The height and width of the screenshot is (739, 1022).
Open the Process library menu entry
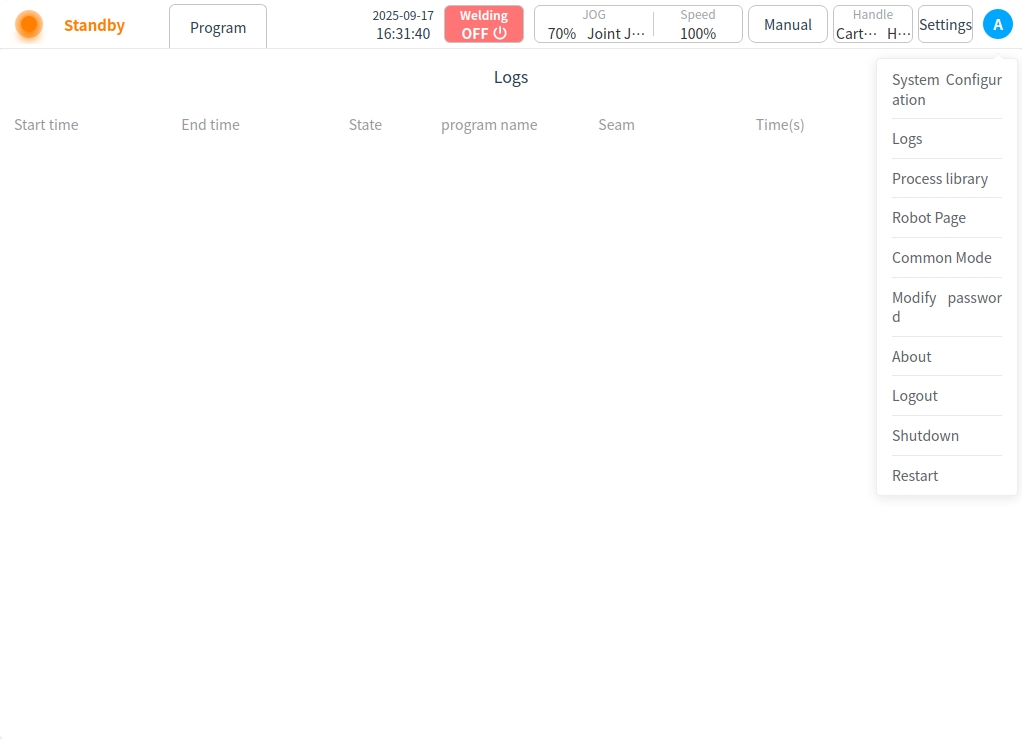pyautogui.click(x=940, y=179)
